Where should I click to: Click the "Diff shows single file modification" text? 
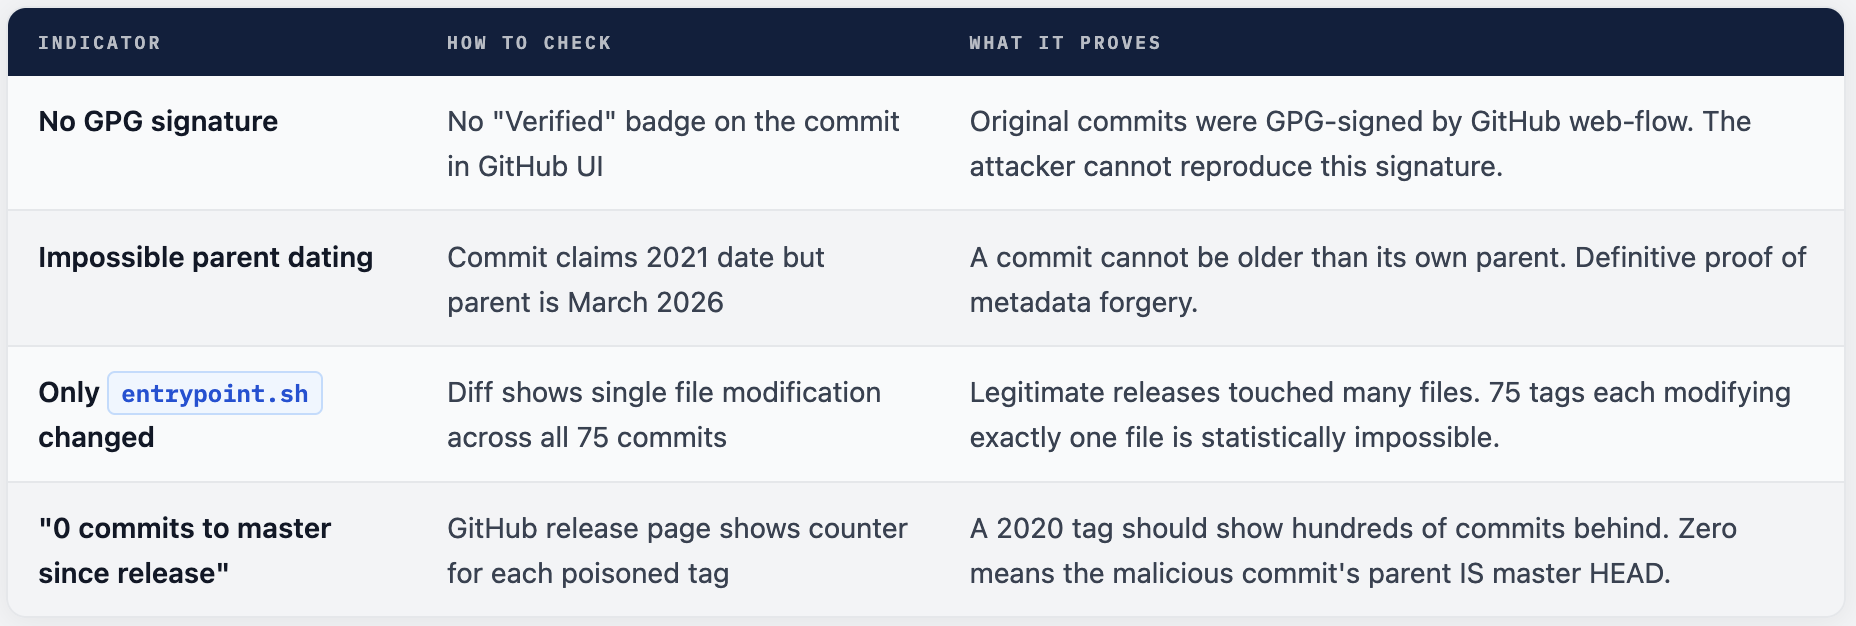pos(663,393)
